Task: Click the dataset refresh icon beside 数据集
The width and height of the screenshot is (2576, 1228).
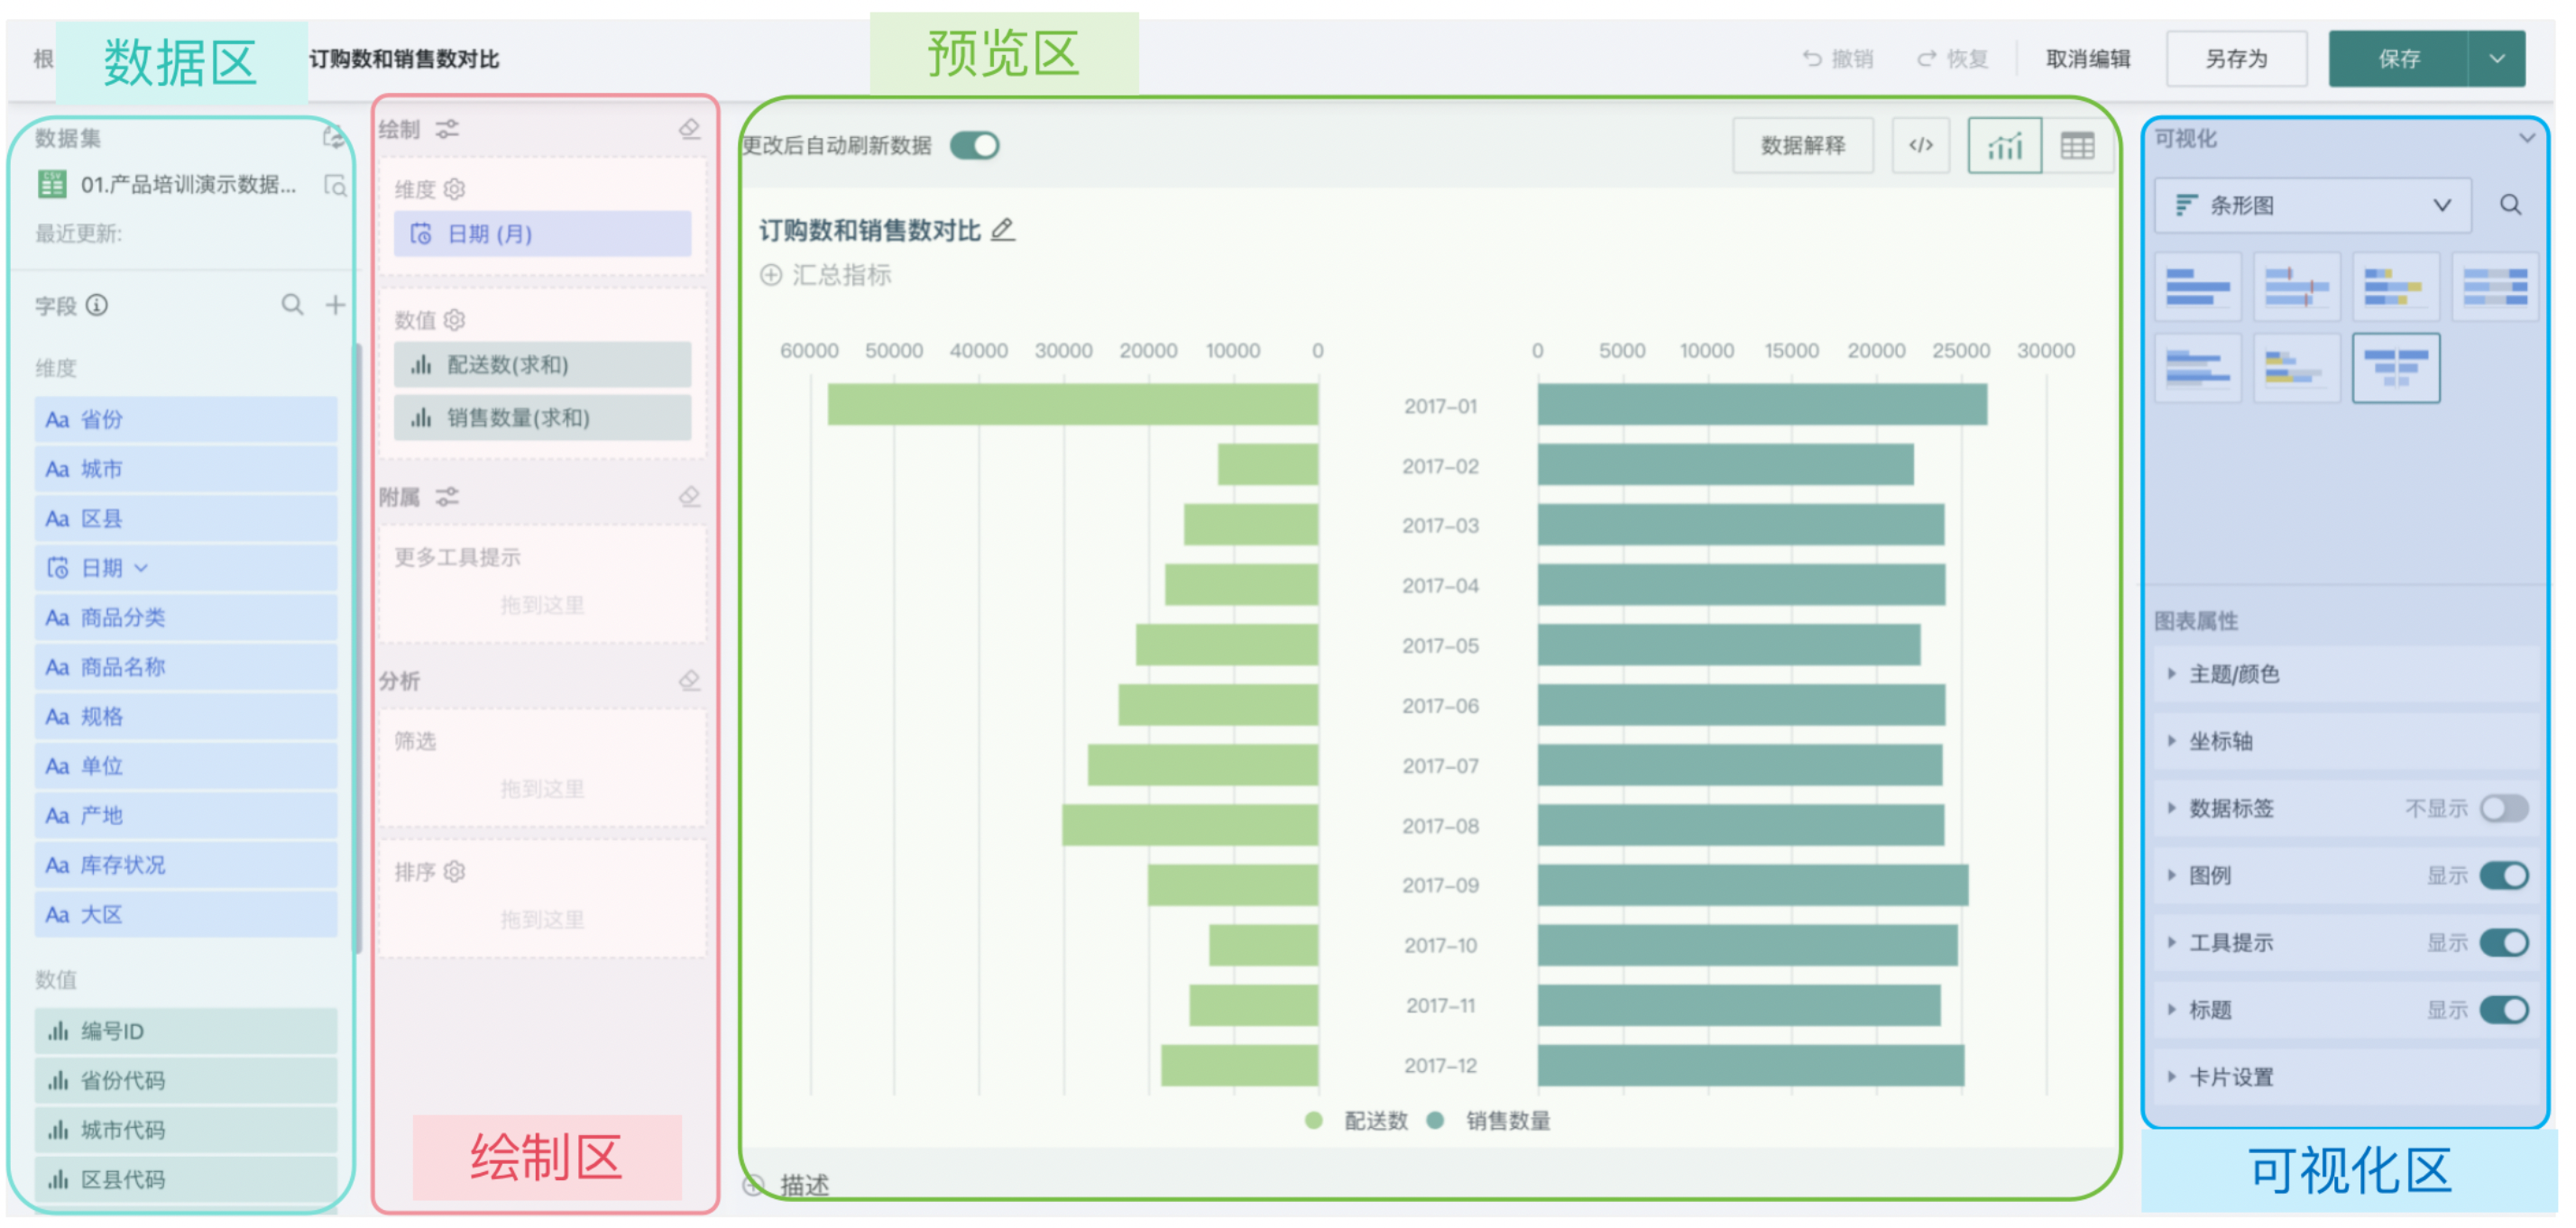Action: click(334, 137)
